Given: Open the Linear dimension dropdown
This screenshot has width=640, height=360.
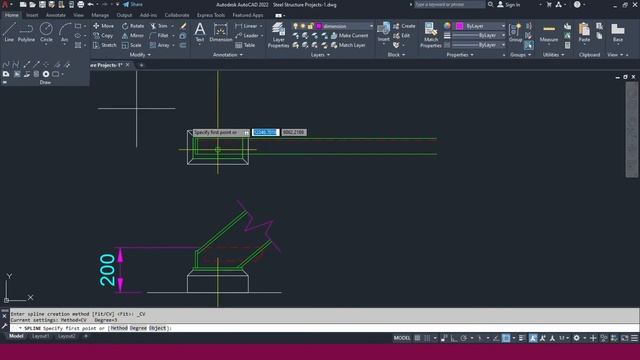Looking at the screenshot, I should 261,26.
